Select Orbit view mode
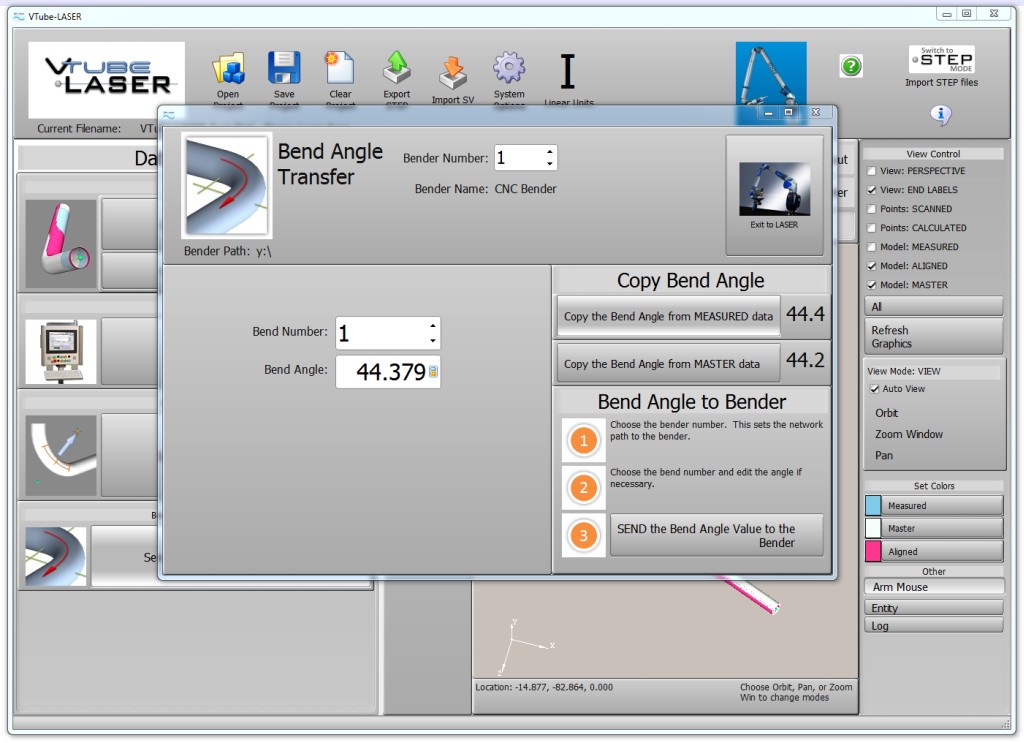This screenshot has height=743, width=1024. point(887,413)
